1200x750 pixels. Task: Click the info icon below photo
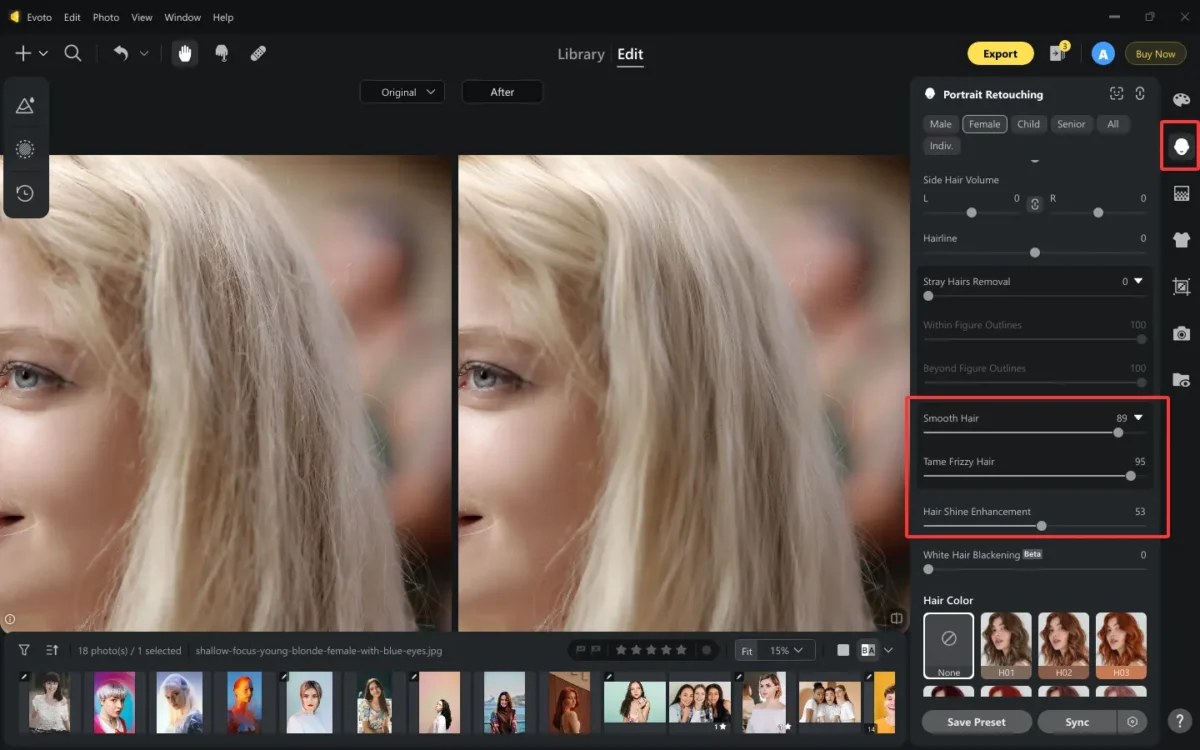[x=10, y=619]
